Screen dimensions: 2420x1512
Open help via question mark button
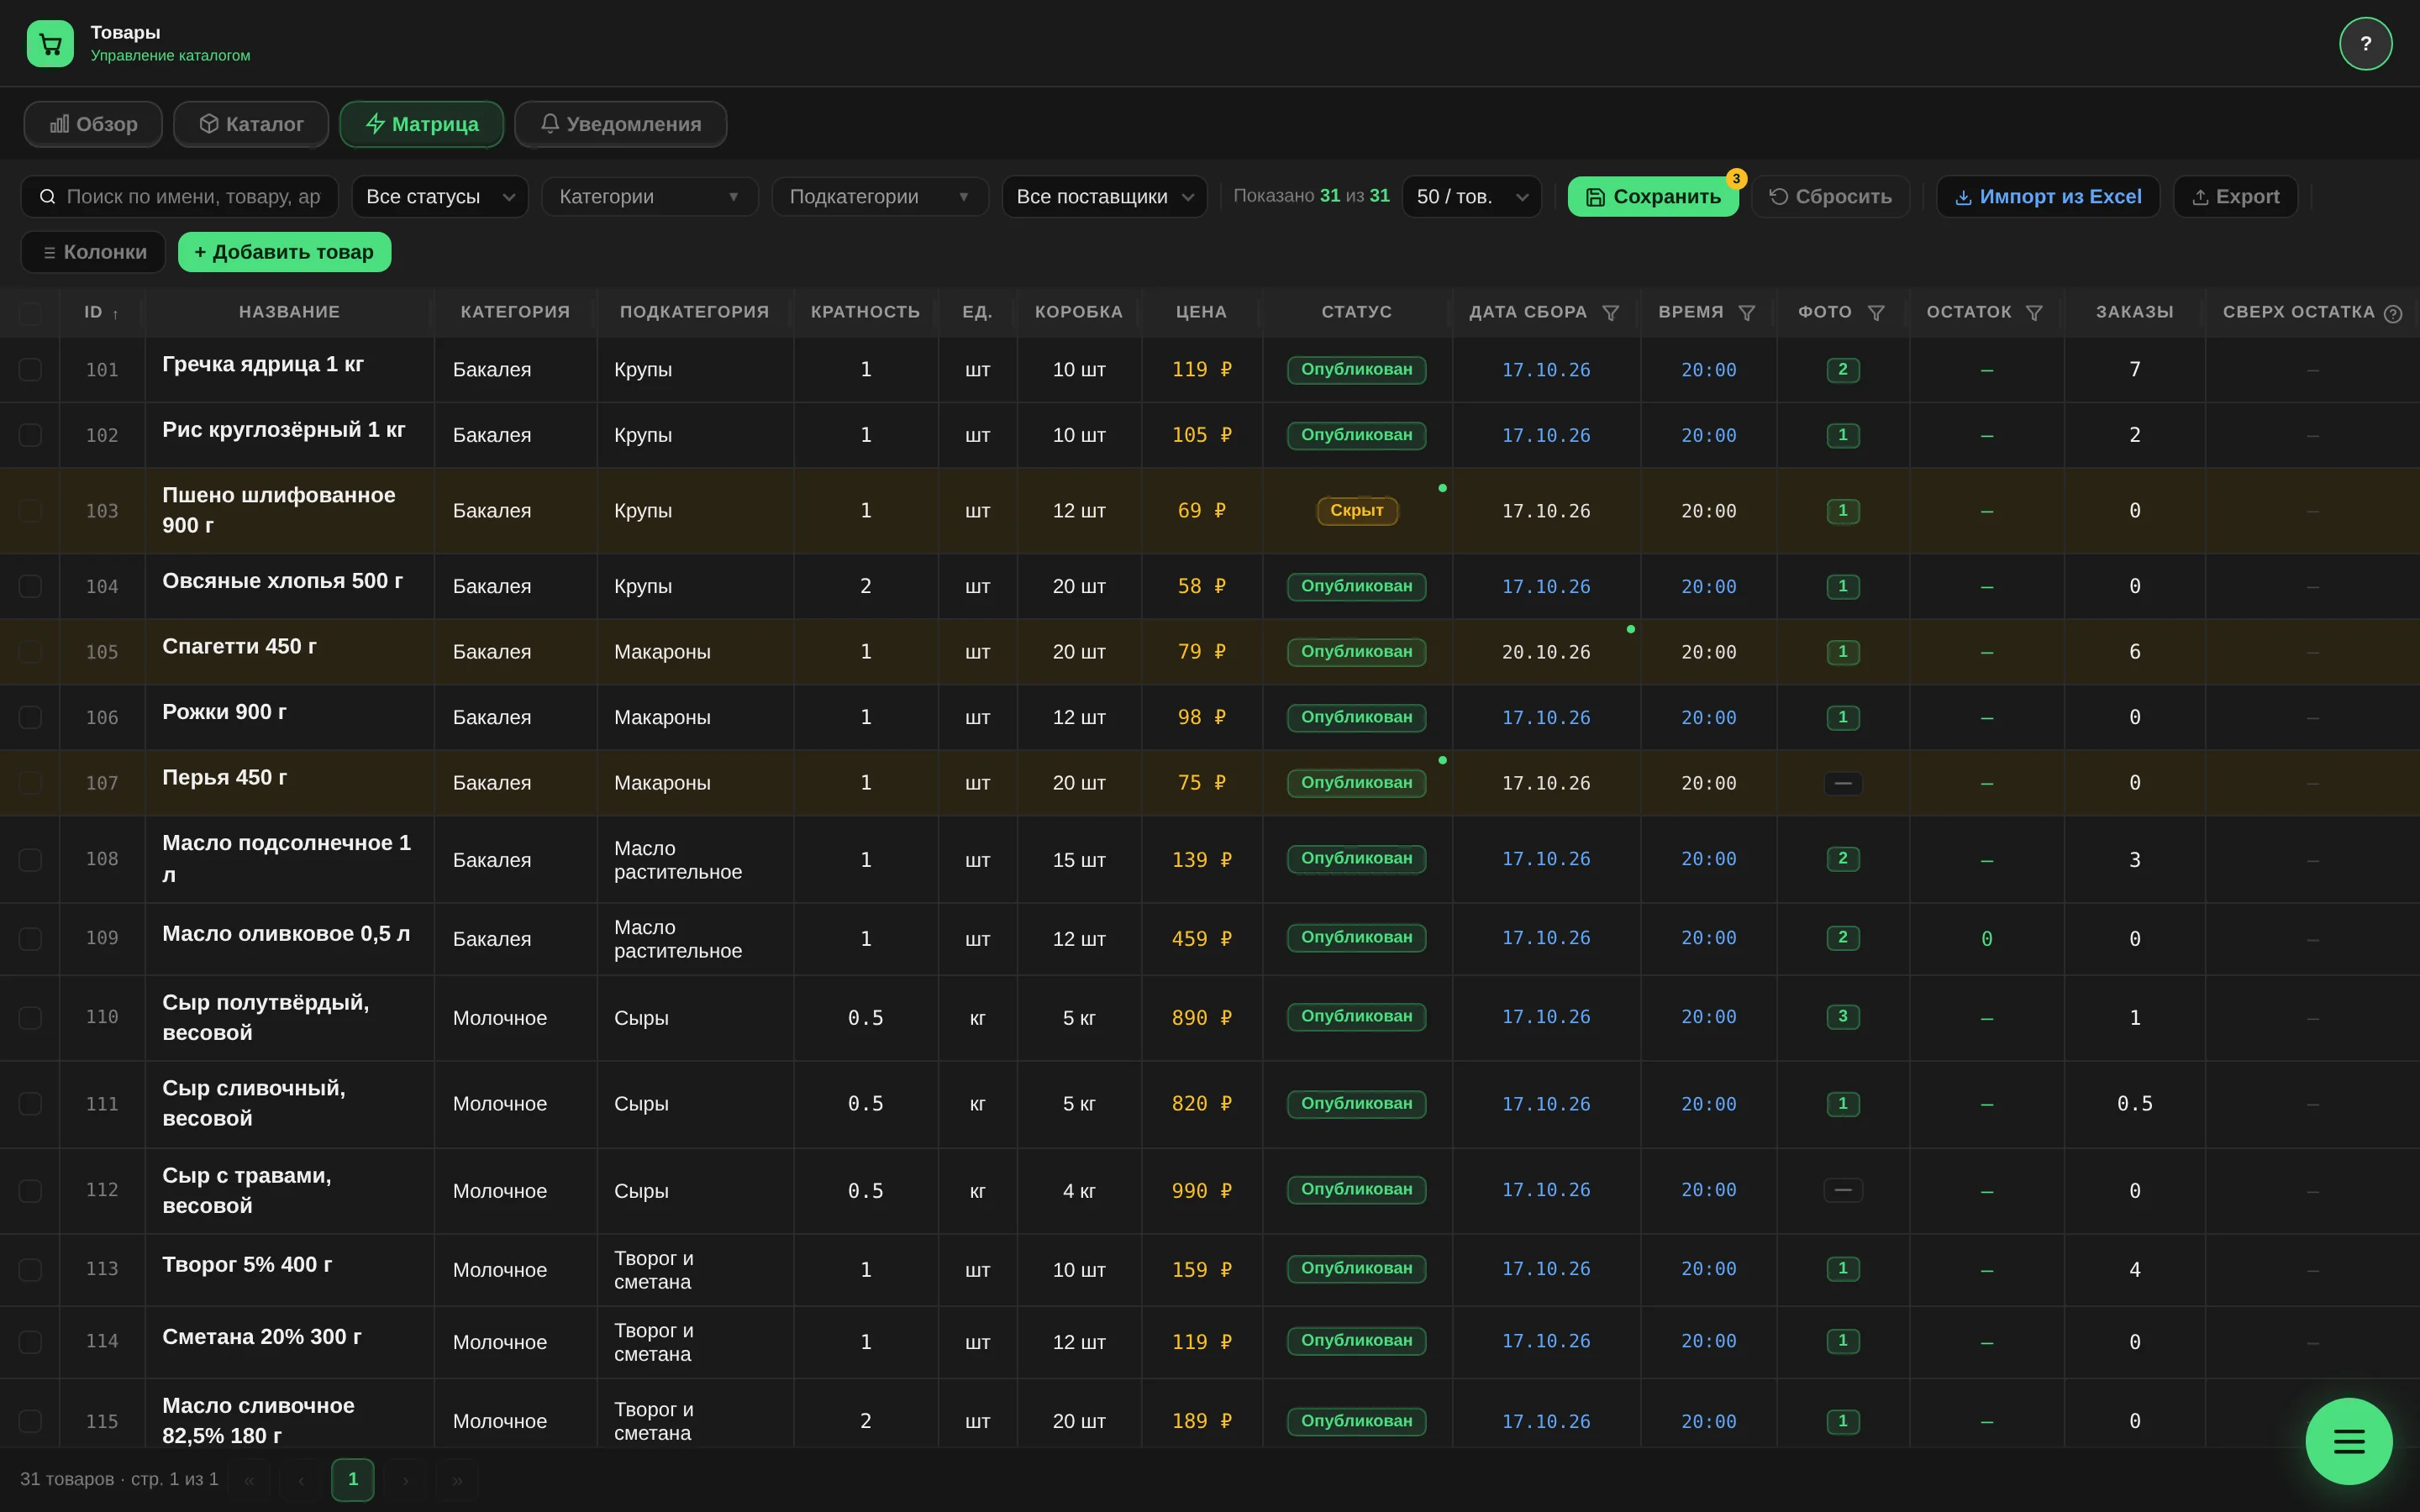[2365, 44]
